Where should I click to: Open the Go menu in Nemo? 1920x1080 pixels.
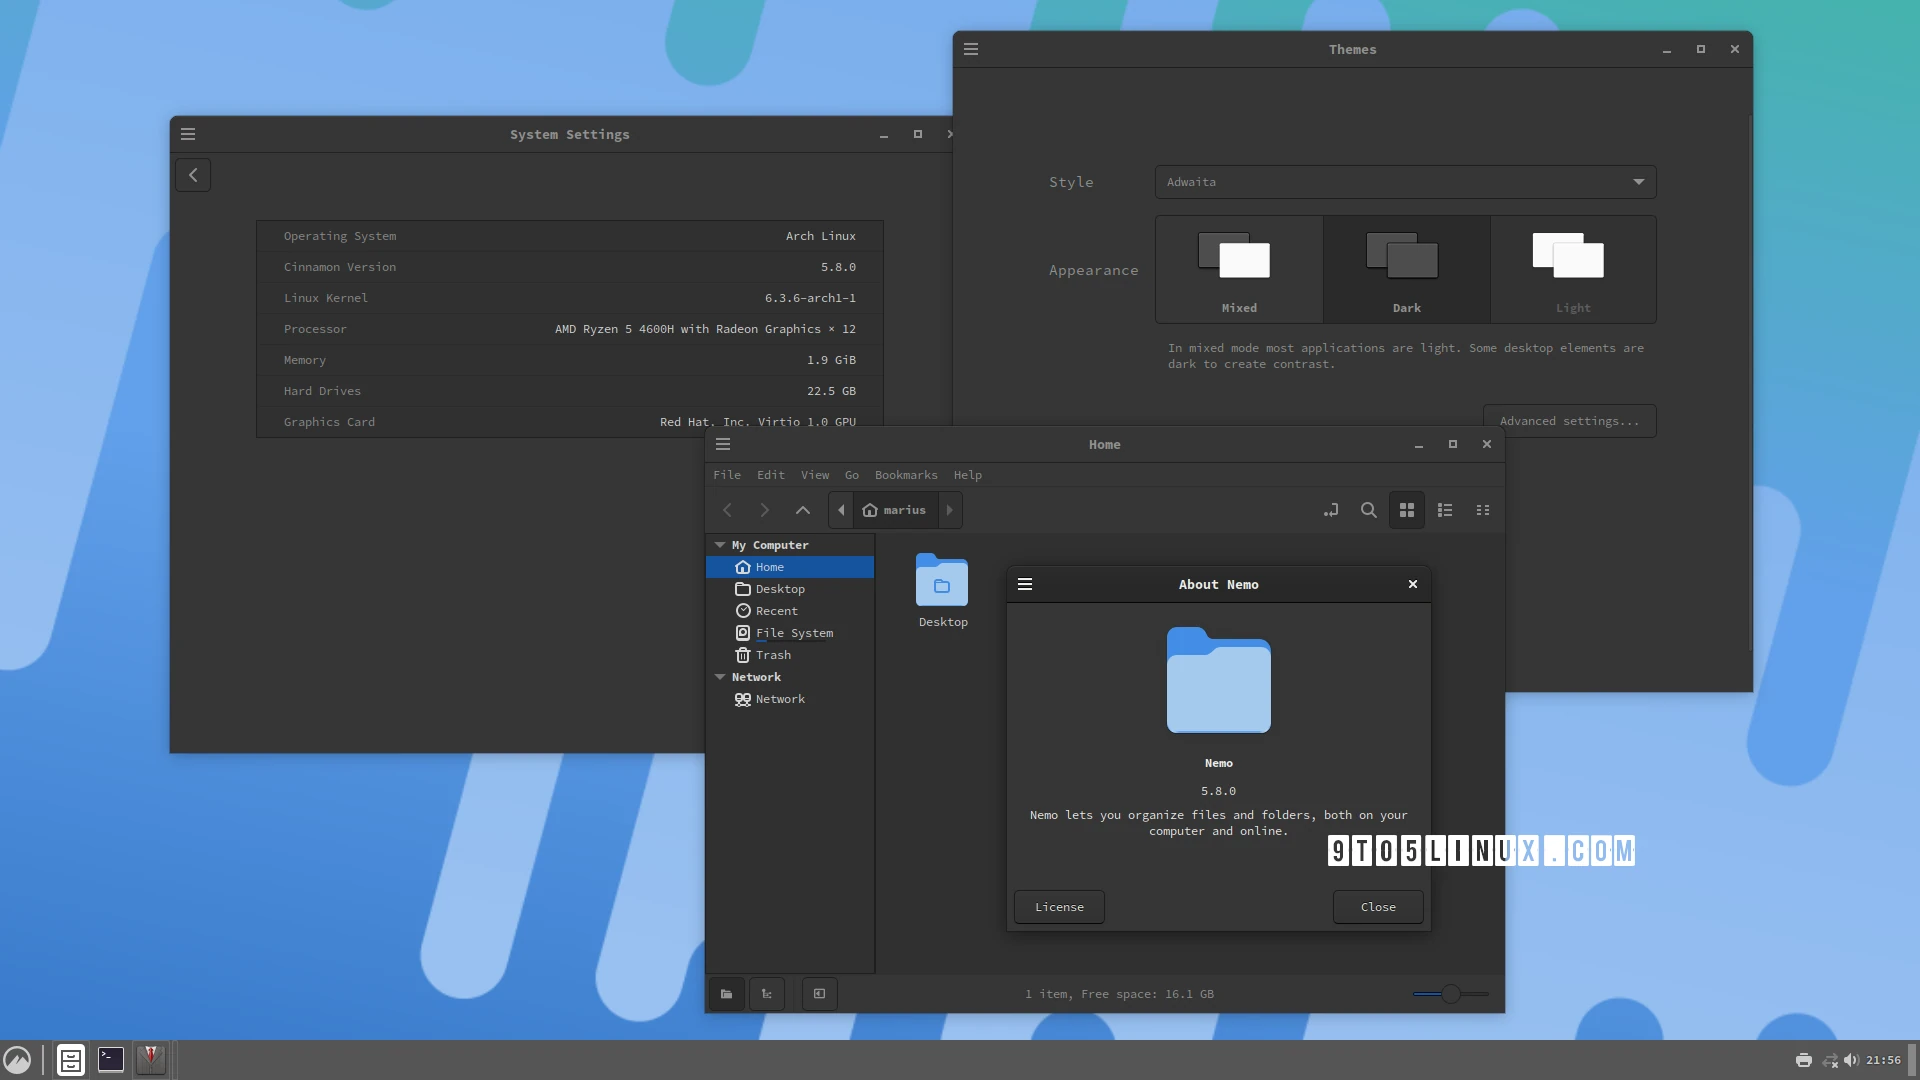(x=851, y=475)
